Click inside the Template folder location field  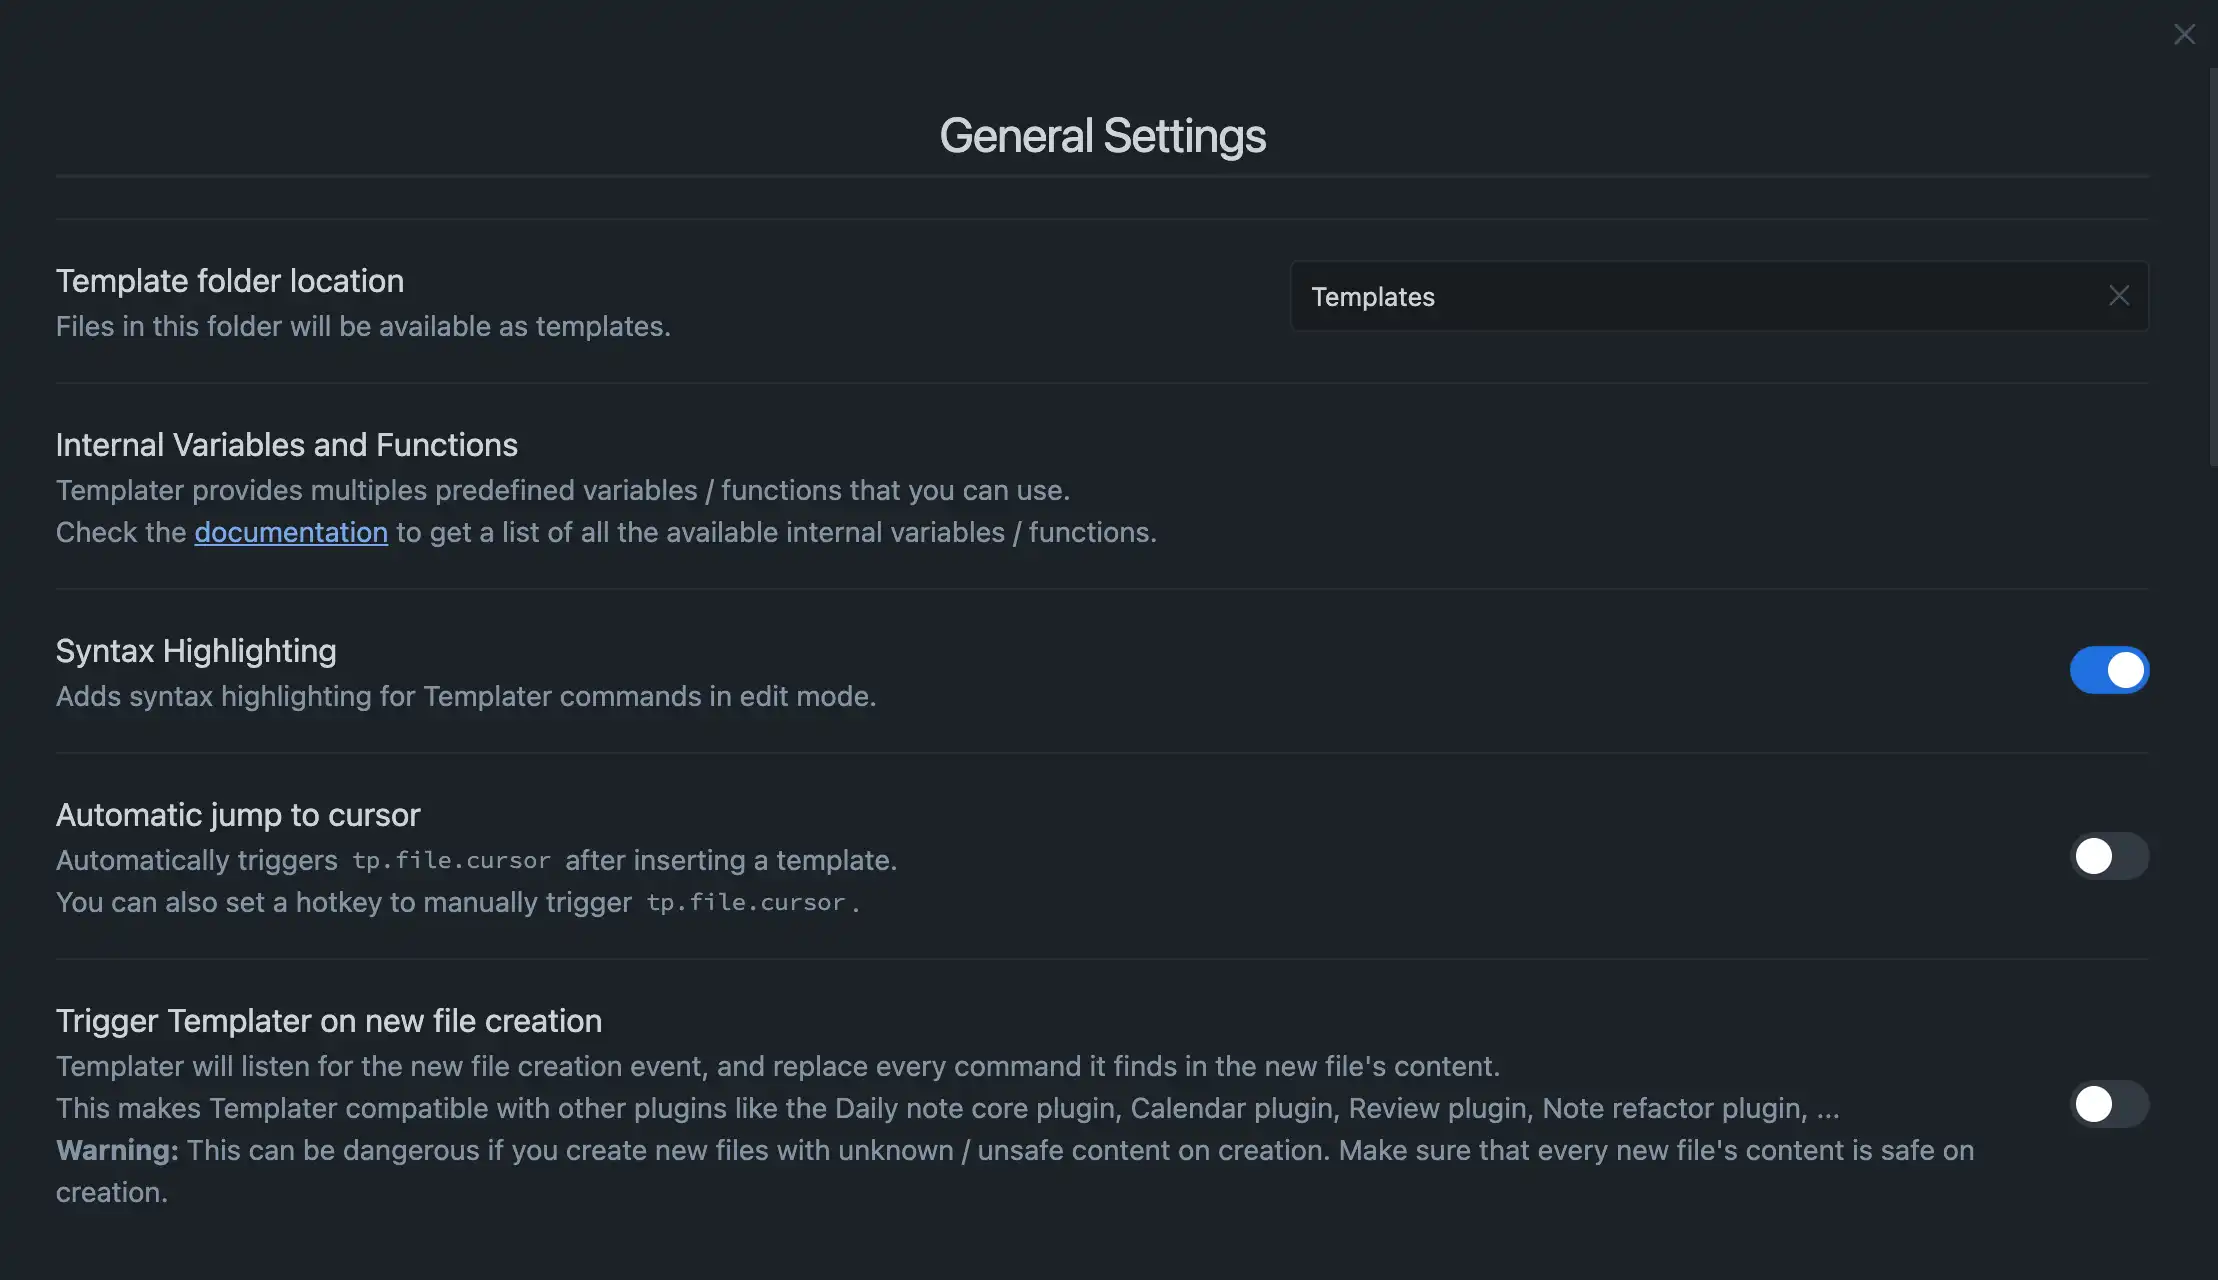coord(1700,296)
